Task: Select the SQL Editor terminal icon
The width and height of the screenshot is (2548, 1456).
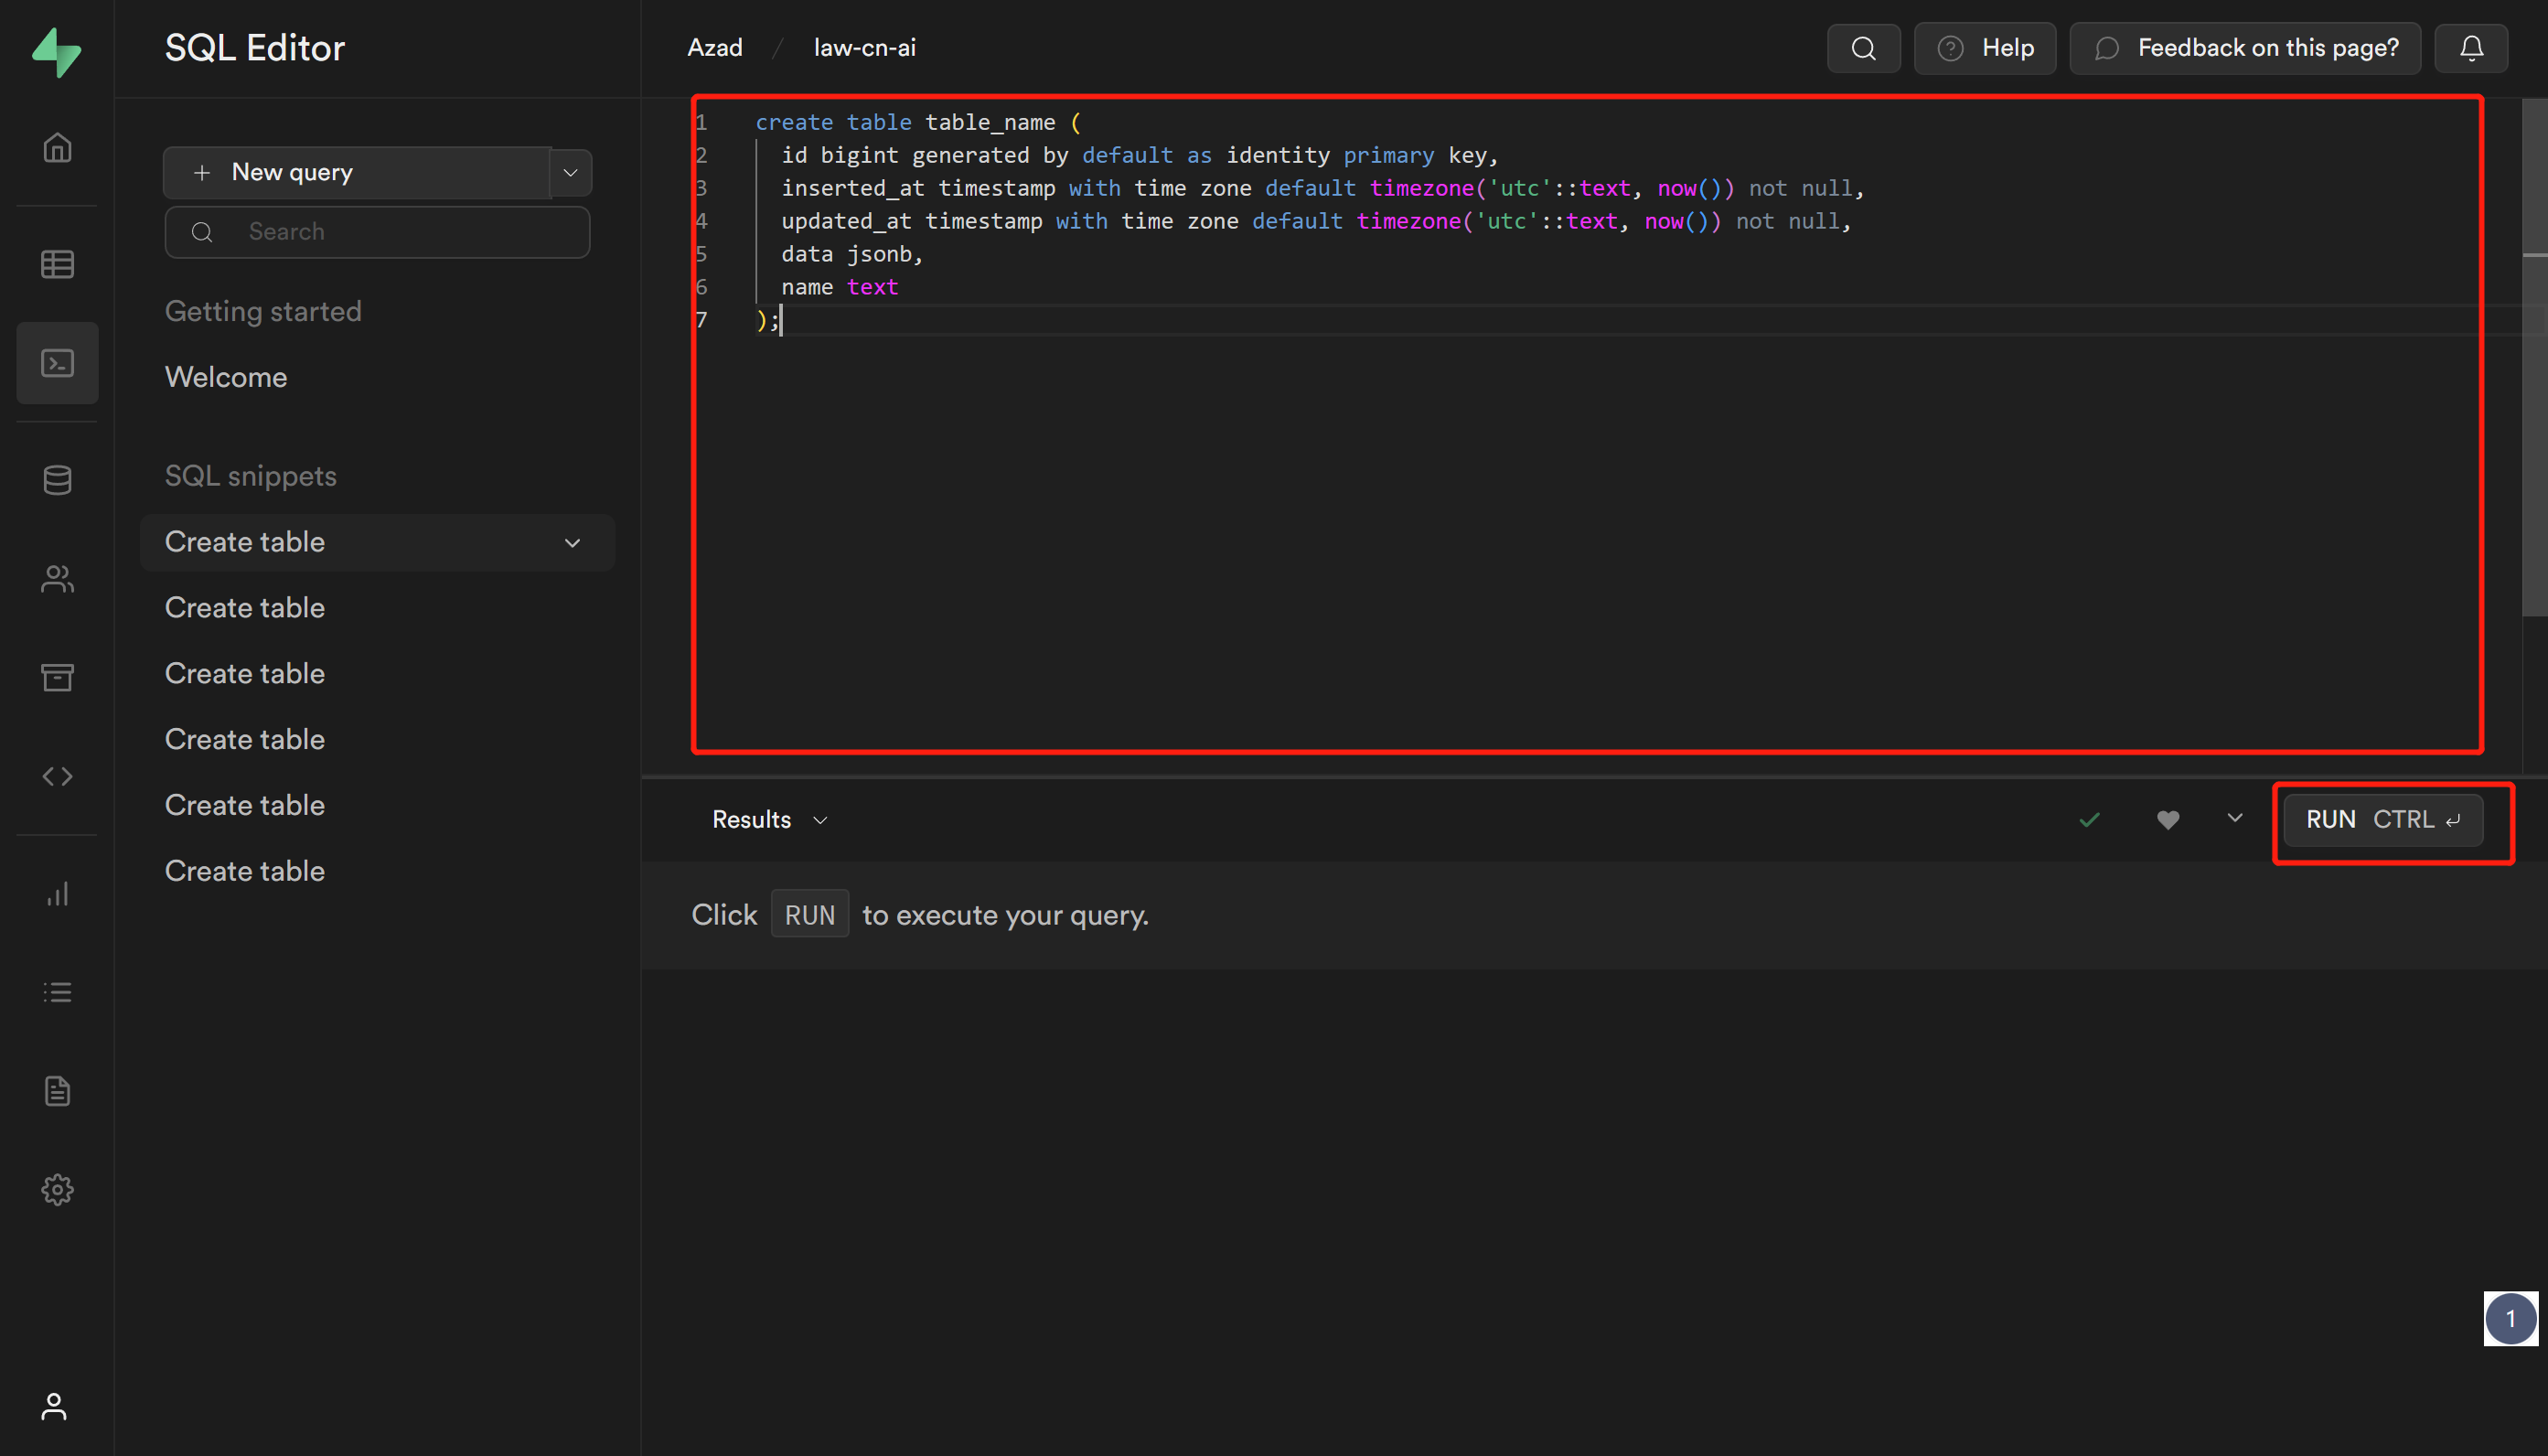Action: click(57, 362)
